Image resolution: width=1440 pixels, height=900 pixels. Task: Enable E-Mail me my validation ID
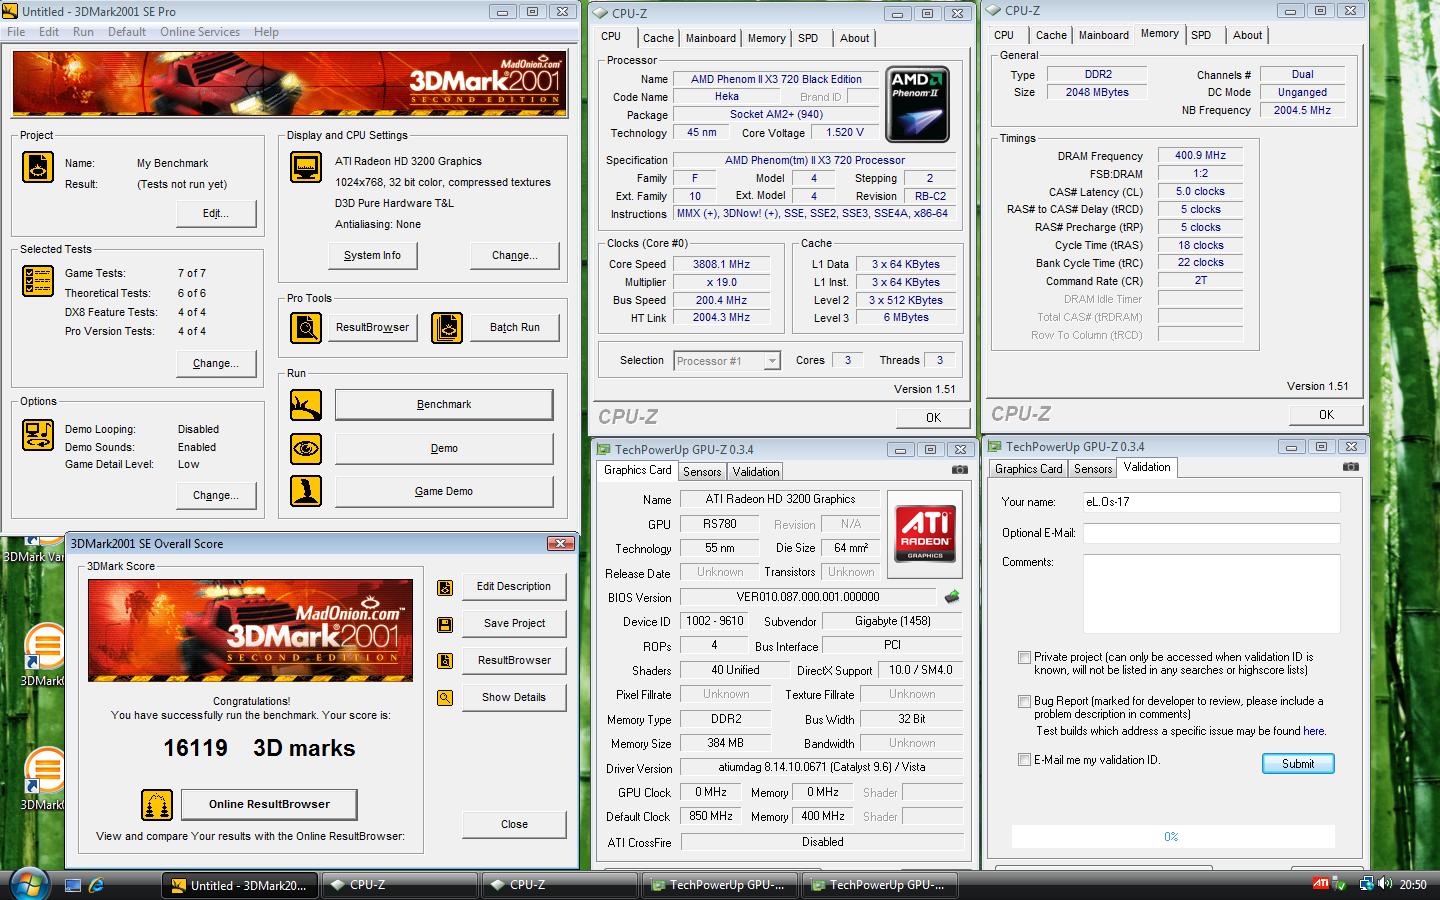[x=1024, y=760]
